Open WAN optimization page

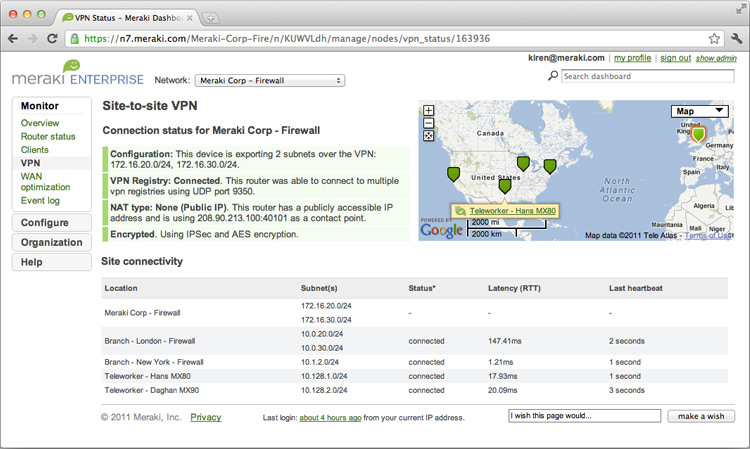point(45,182)
